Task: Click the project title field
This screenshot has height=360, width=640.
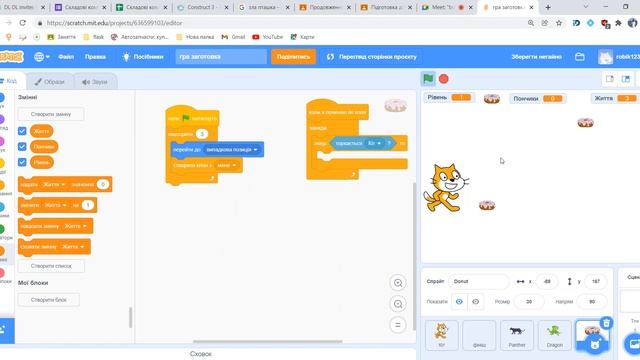Action: [221, 57]
